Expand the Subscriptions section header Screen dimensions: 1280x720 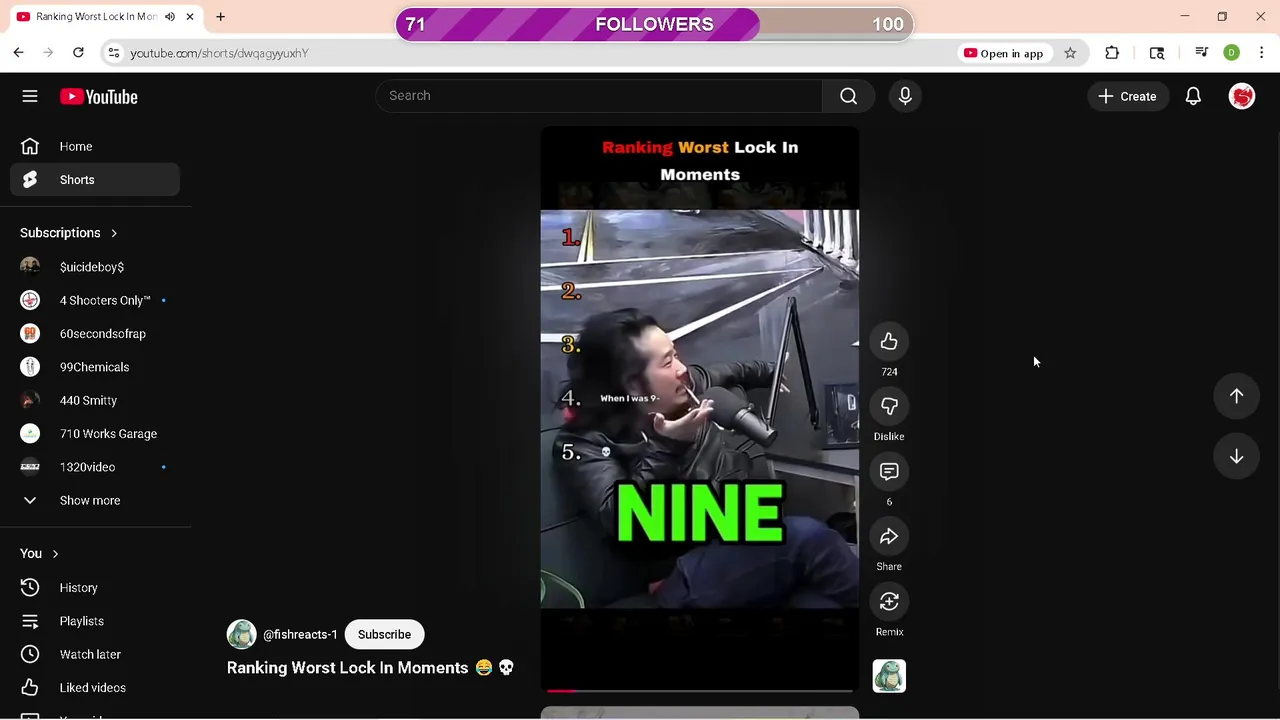69,233
